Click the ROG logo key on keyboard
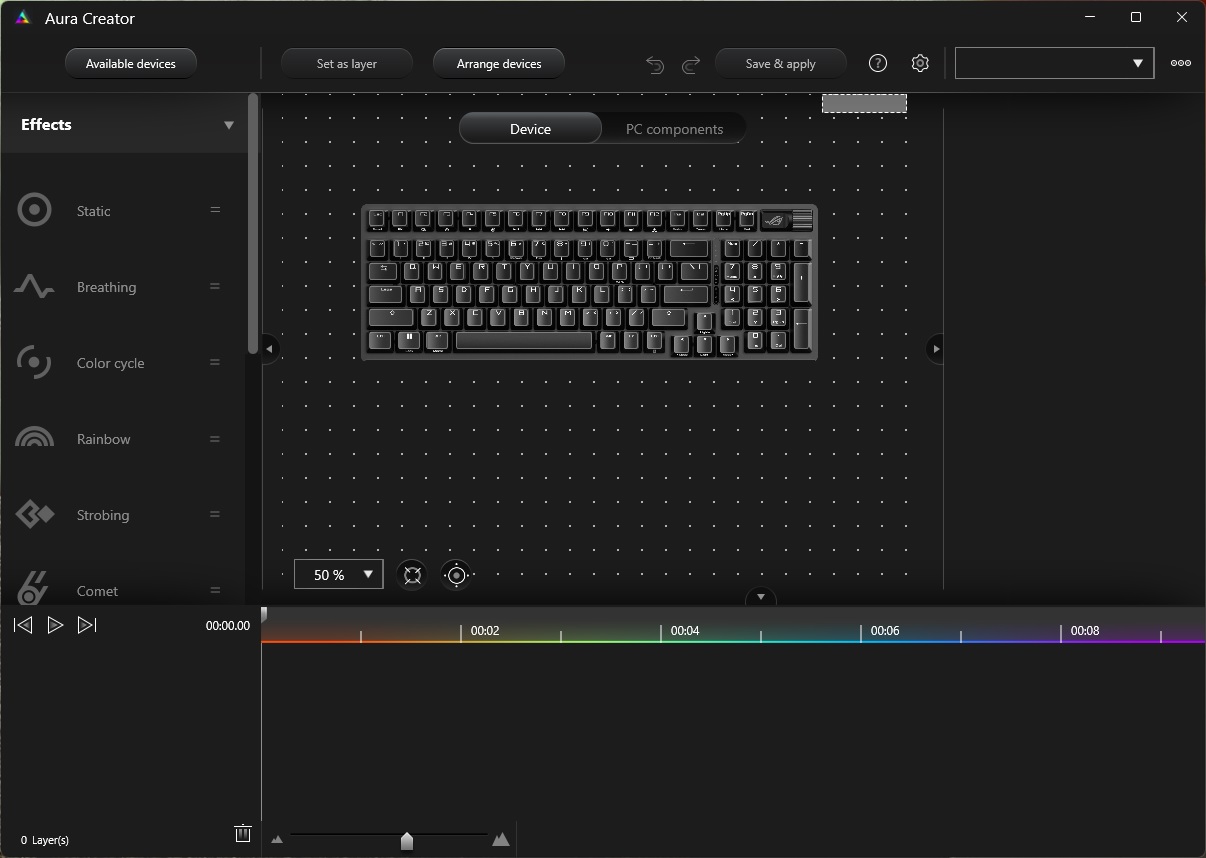 coord(775,220)
